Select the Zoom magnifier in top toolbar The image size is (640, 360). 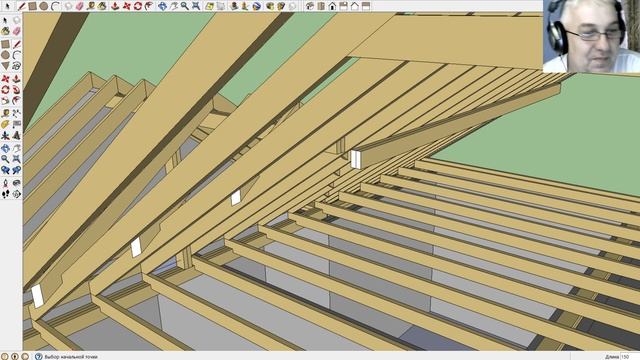click(x=184, y=6)
